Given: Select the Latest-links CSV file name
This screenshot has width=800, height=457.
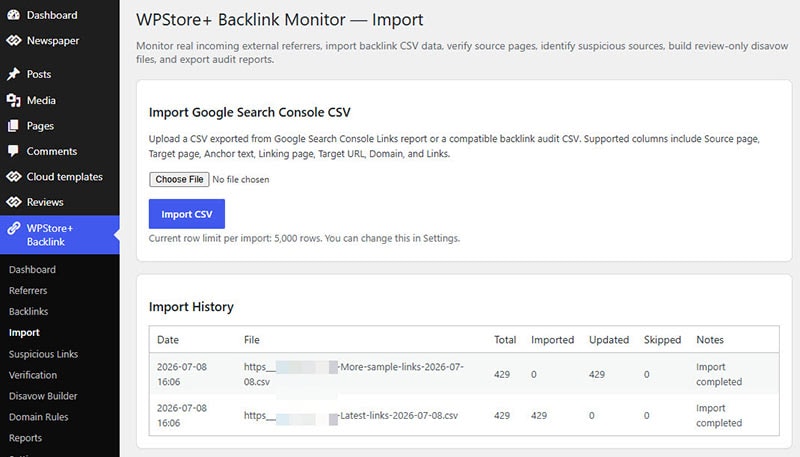Looking at the screenshot, I should pos(351,416).
